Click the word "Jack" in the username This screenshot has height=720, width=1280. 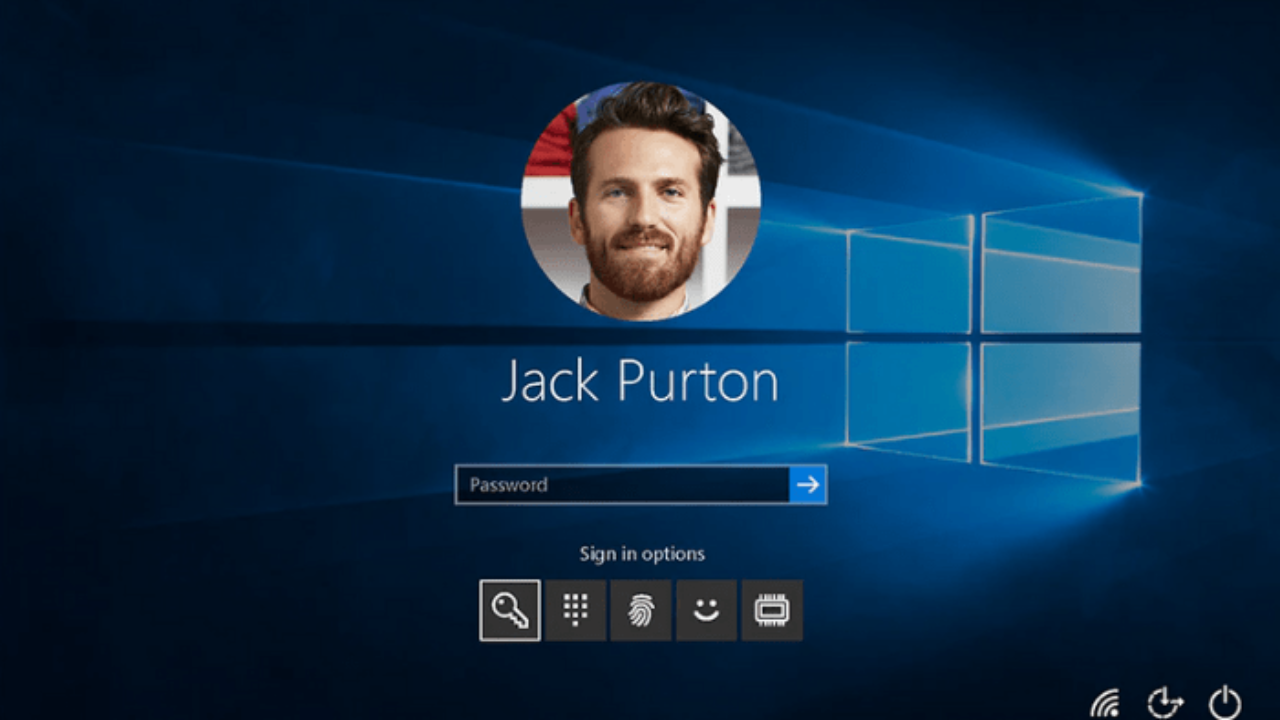tap(549, 381)
